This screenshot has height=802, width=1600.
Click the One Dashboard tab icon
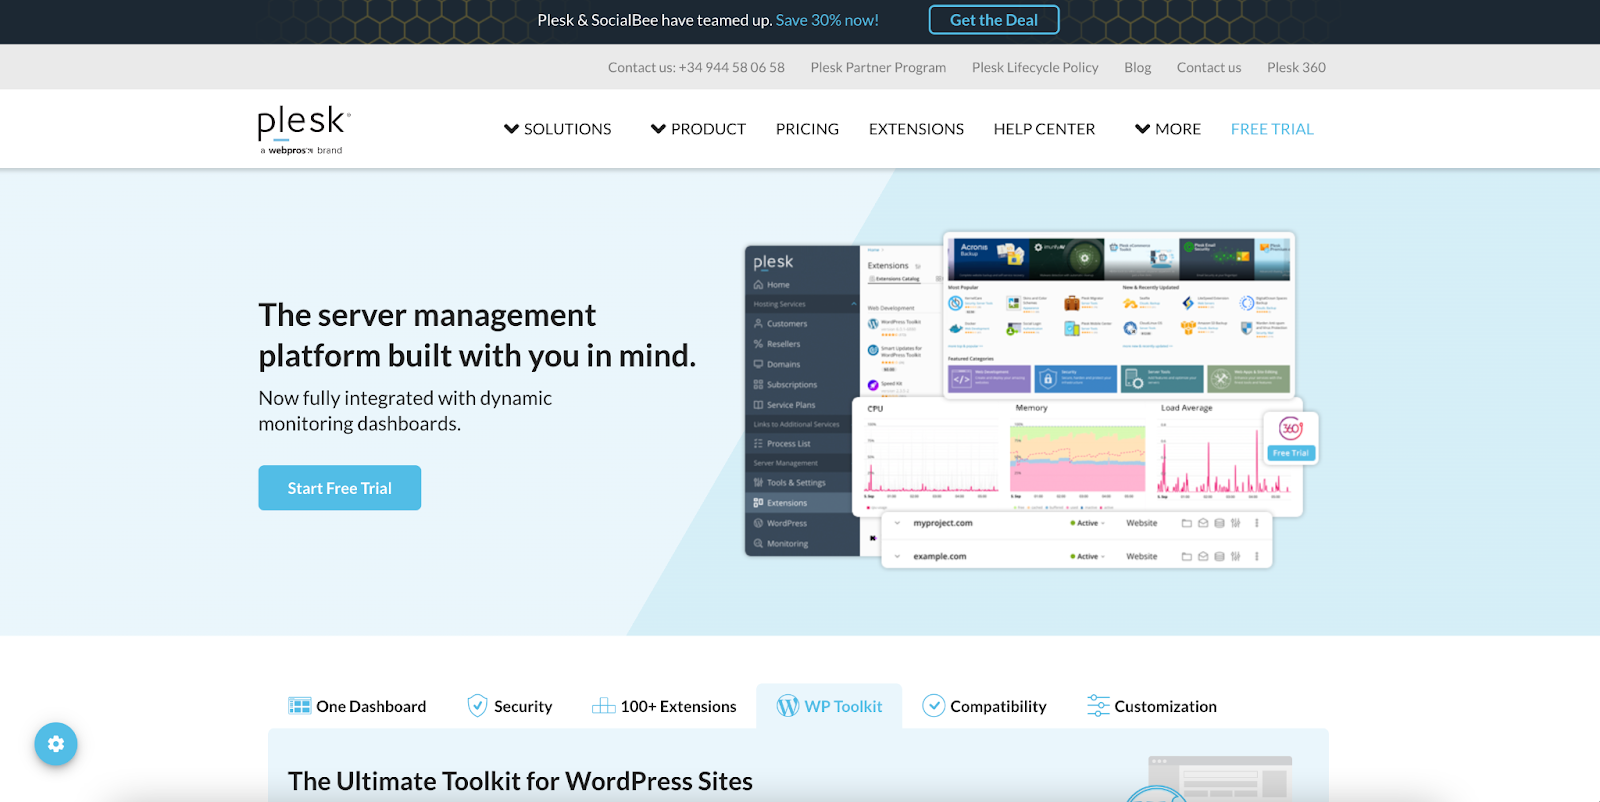[299, 706]
